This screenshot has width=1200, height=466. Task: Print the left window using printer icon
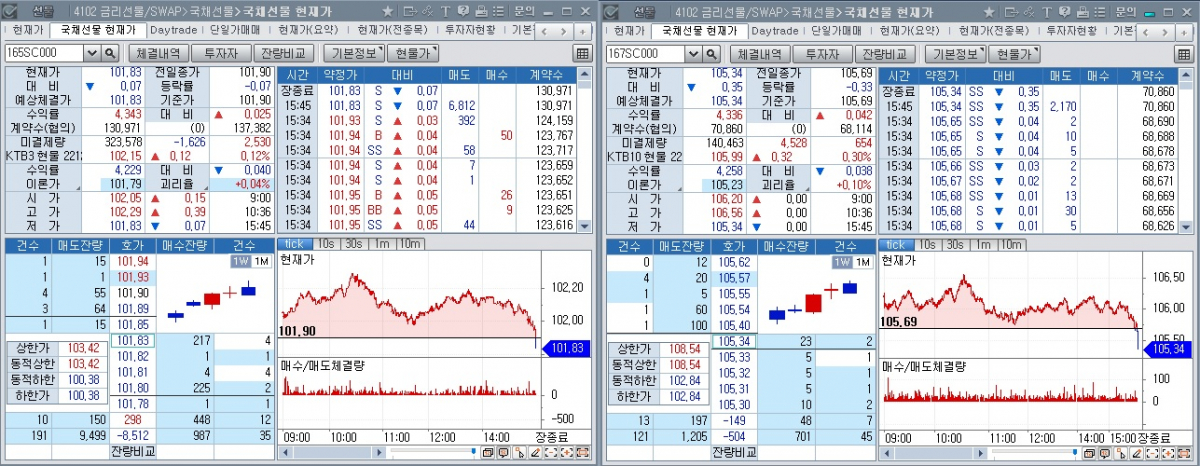pos(481,11)
